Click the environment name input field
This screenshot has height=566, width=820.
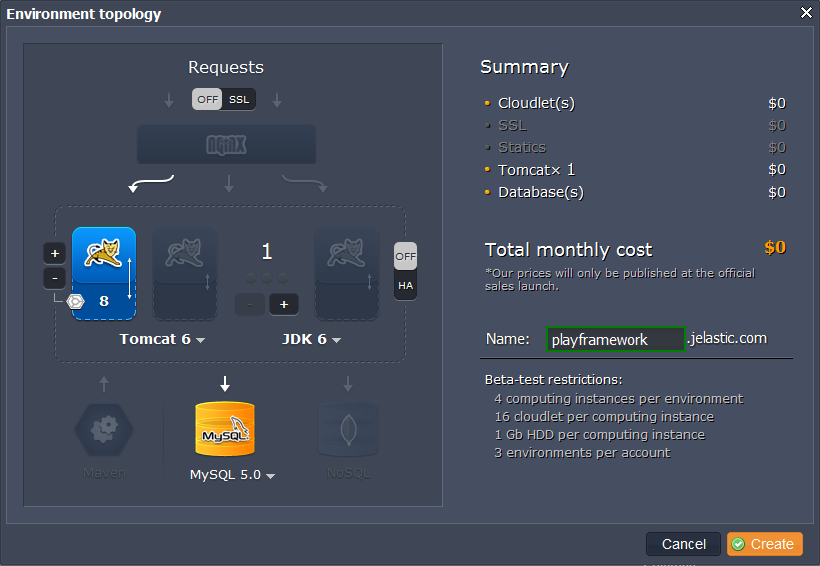pyautogui.click(x=616, y=339)
